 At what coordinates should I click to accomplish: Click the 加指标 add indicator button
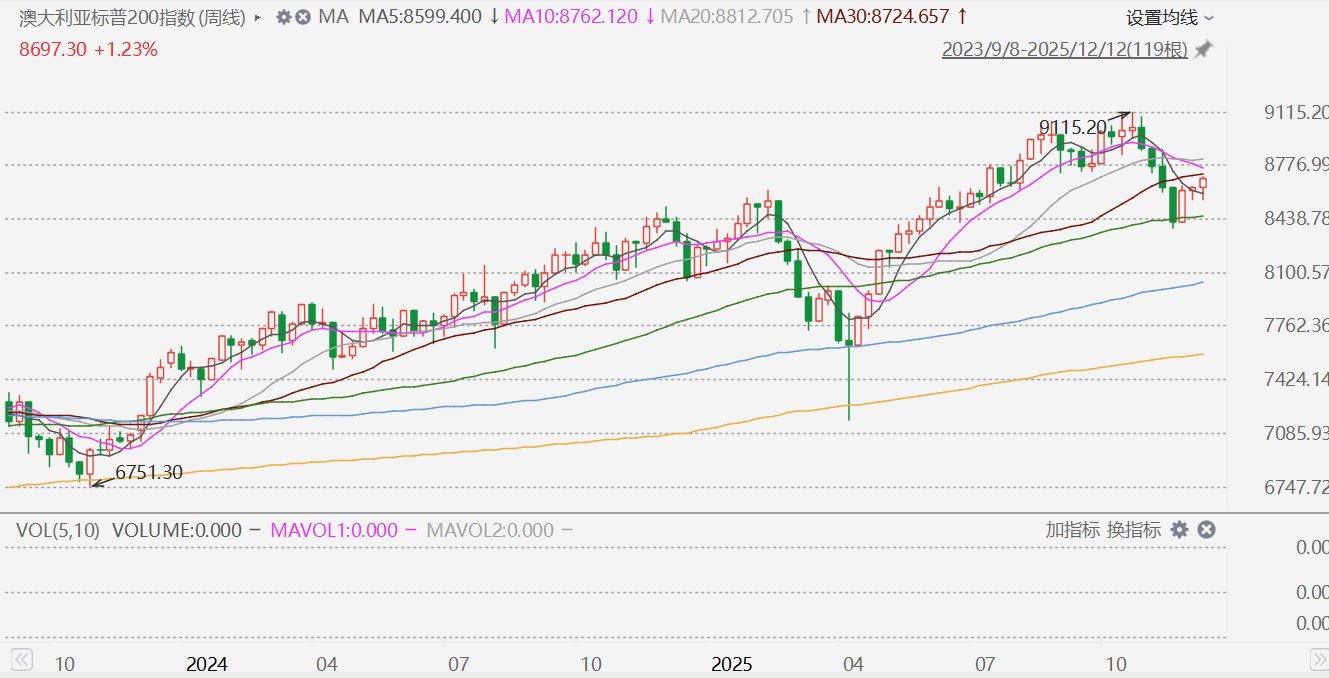point(1072,529)
